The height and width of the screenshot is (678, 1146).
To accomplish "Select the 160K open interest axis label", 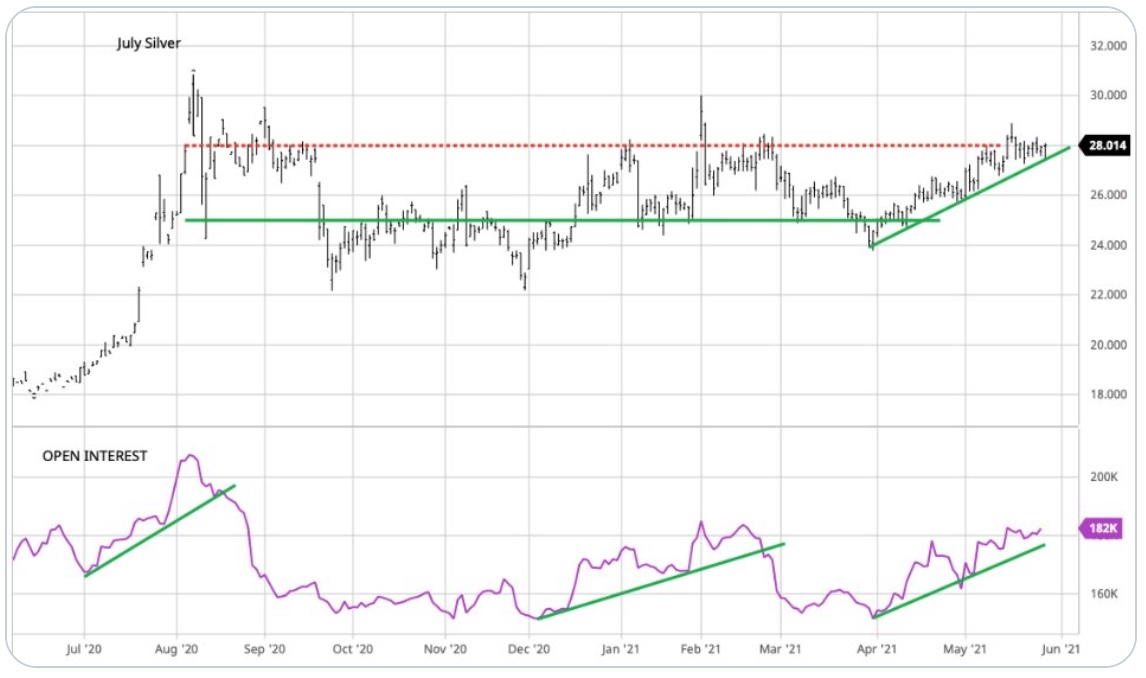I will (x=1103, y=594).
